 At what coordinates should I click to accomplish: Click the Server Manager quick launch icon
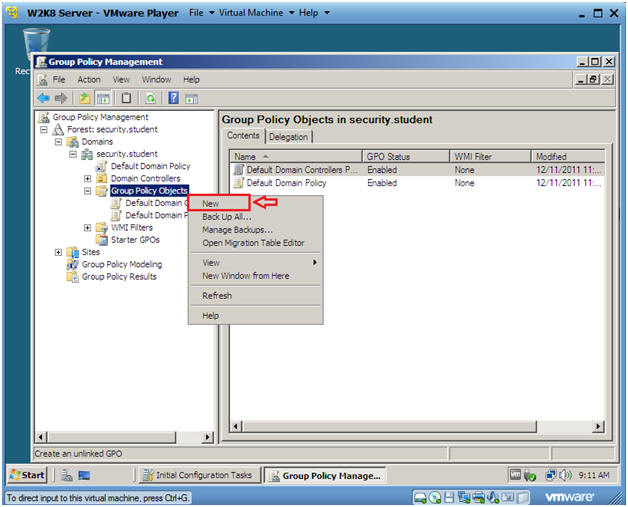point(67,475)
